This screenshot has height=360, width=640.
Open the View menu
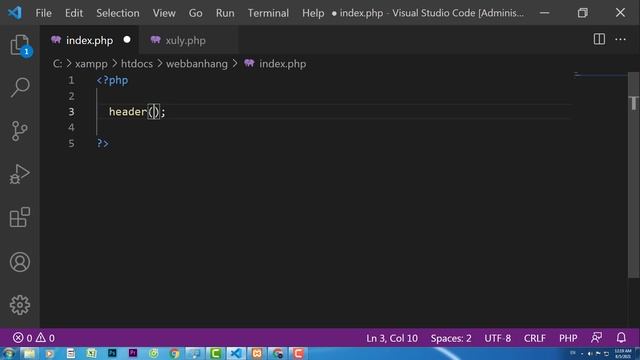pos(164,13)
